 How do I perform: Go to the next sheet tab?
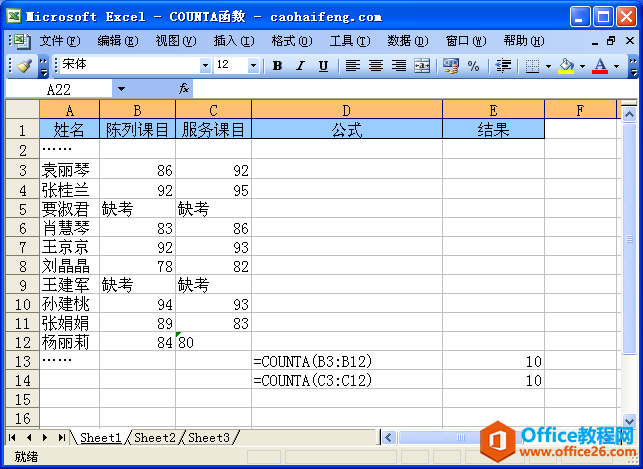[x=45, y=438]
